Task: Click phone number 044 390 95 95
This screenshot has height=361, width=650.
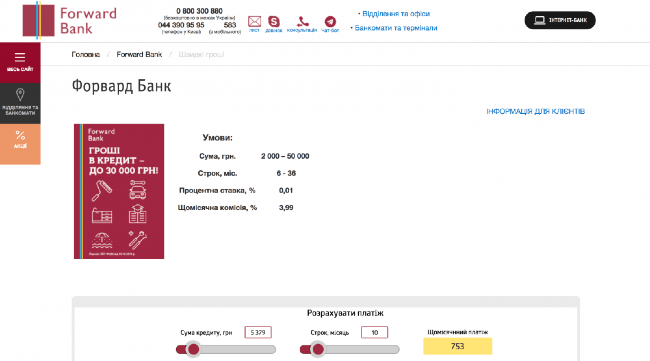Action: [x=181, y=25]
